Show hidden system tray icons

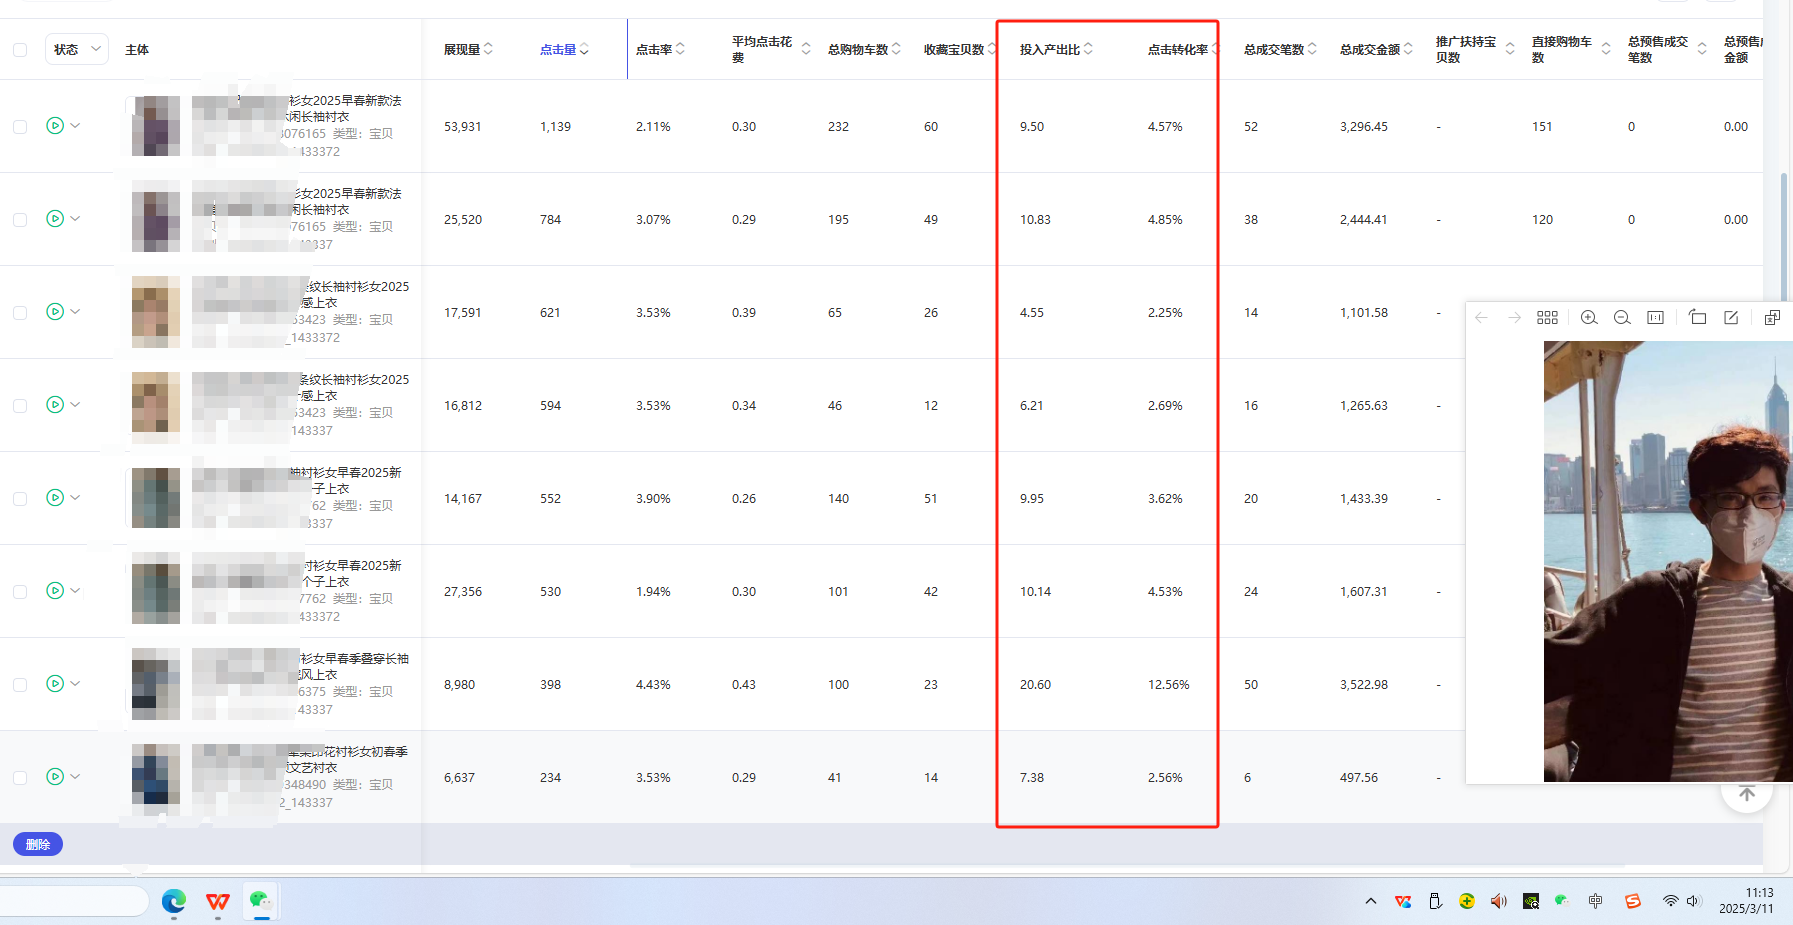[x=1370, y=901]
